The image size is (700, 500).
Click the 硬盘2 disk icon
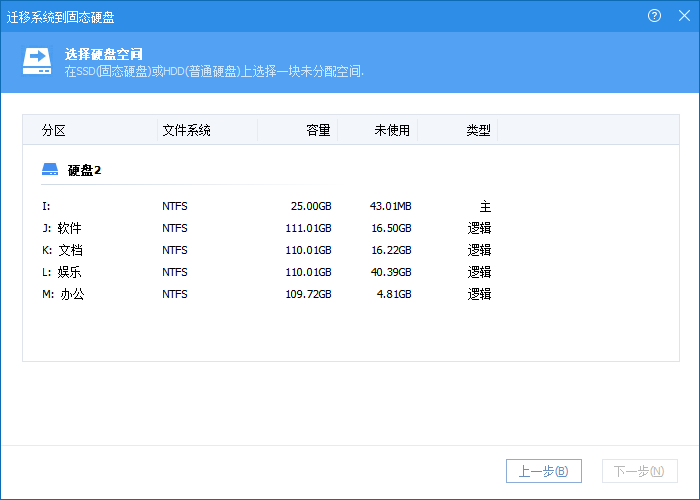pos(50,169)
